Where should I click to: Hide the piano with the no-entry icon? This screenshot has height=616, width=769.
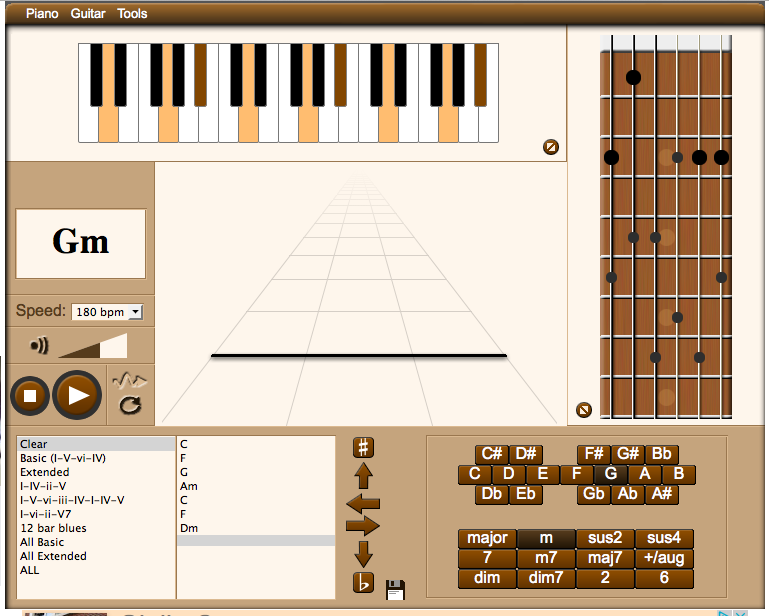point(550,147)
